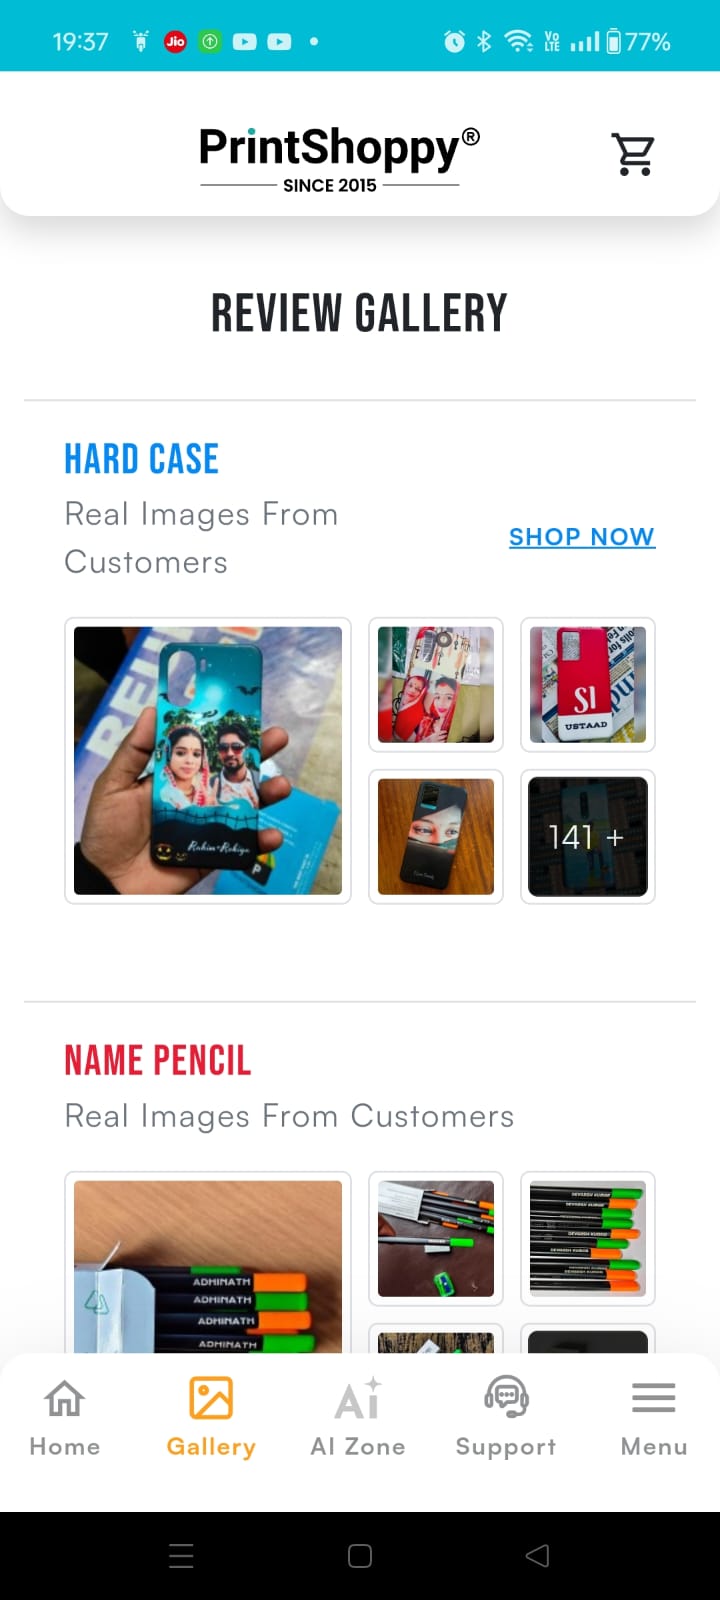The image size is (720, 1600).
Task: Open pencils with sharpener thumbnail
Action: (x=436, y=1239)
